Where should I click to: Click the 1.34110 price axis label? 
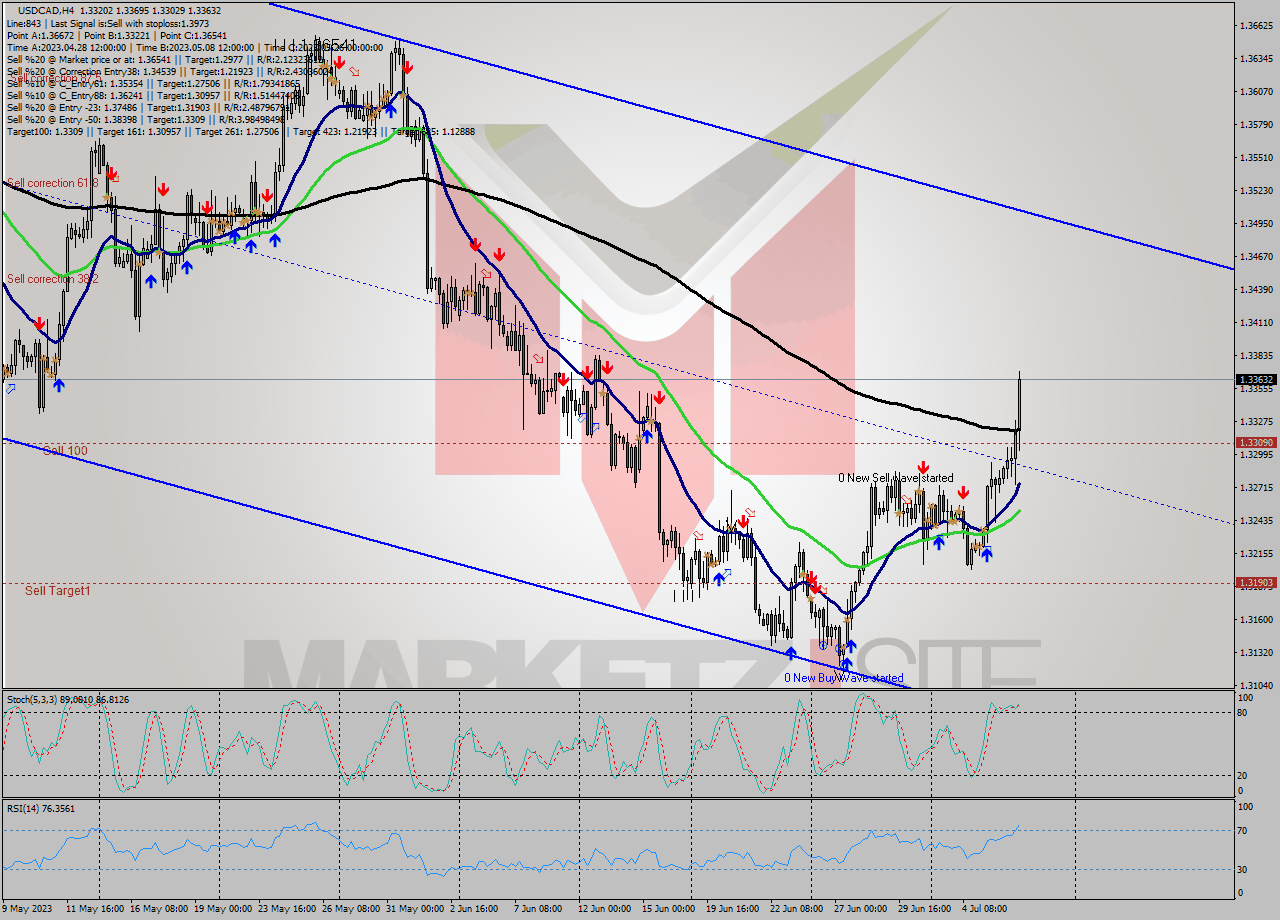(1255, 322)
